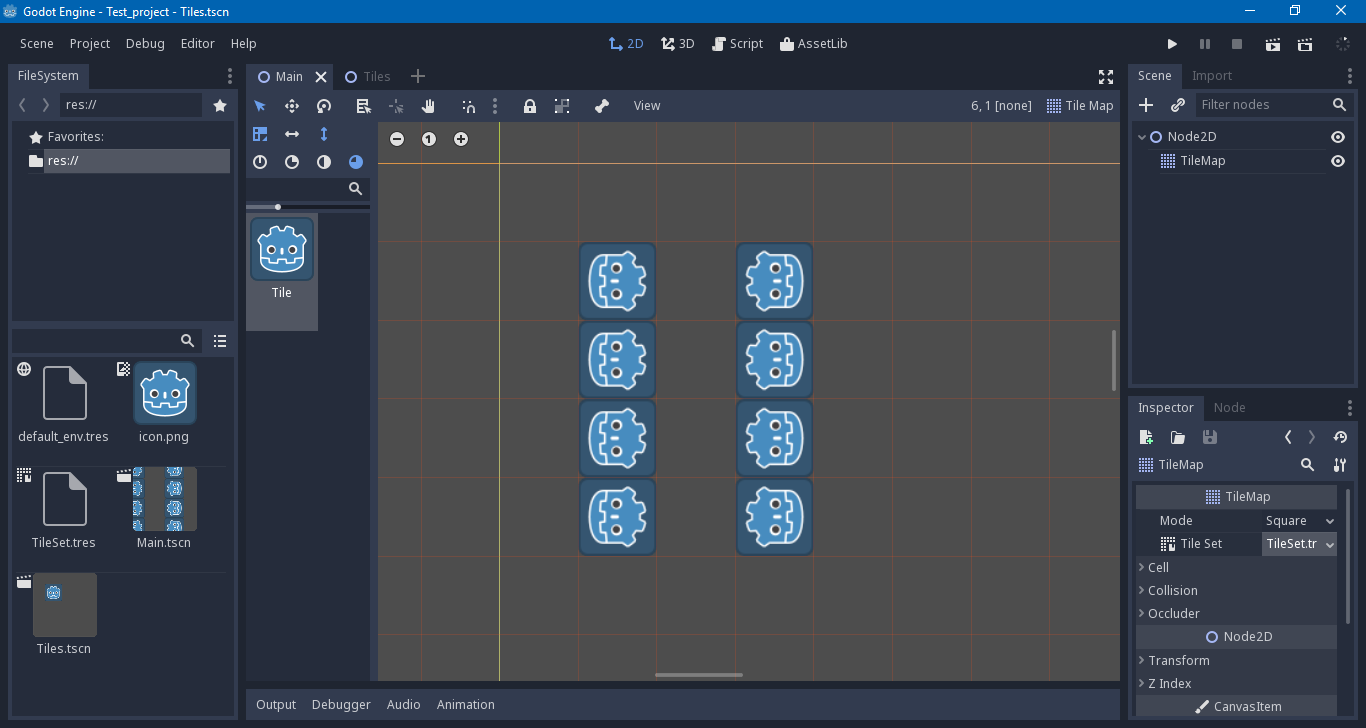Switch file view to list mode

click(x=220, y=341)
